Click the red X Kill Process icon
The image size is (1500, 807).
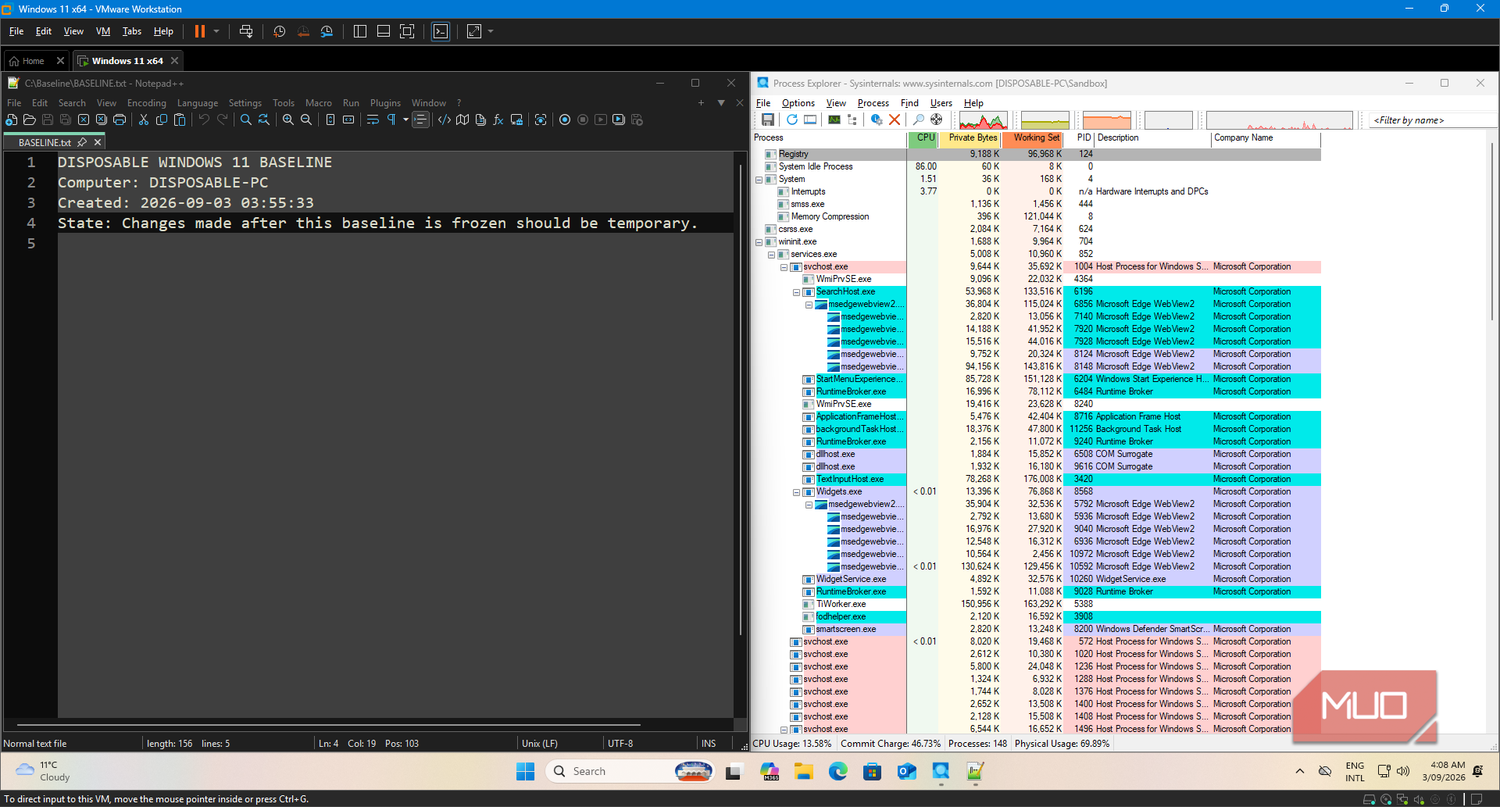pyautogui.click(x=895, y=120)
